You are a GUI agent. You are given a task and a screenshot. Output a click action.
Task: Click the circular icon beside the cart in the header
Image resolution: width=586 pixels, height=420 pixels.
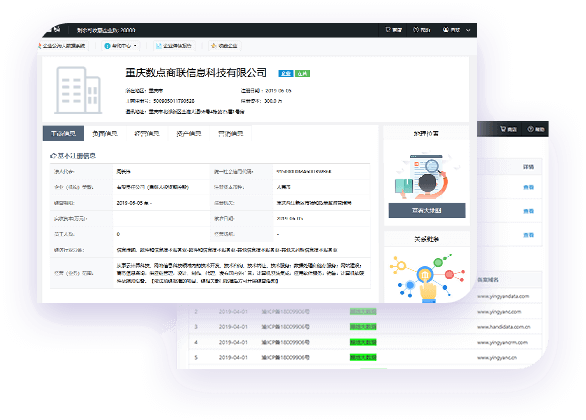coord(416,30)
